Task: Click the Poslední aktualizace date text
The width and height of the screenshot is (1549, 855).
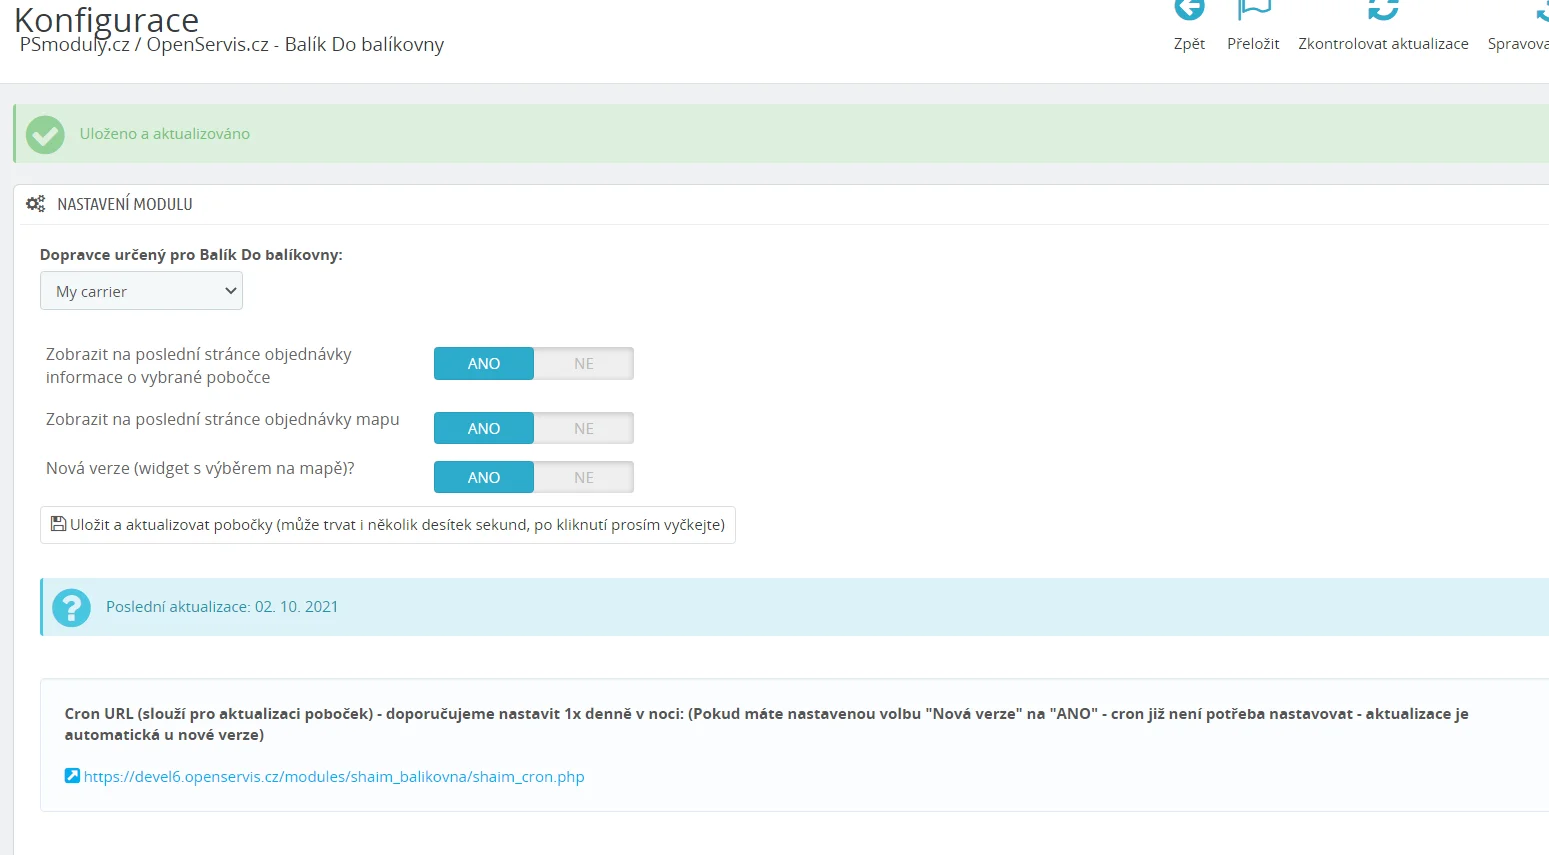Action: tap(222, 607)
